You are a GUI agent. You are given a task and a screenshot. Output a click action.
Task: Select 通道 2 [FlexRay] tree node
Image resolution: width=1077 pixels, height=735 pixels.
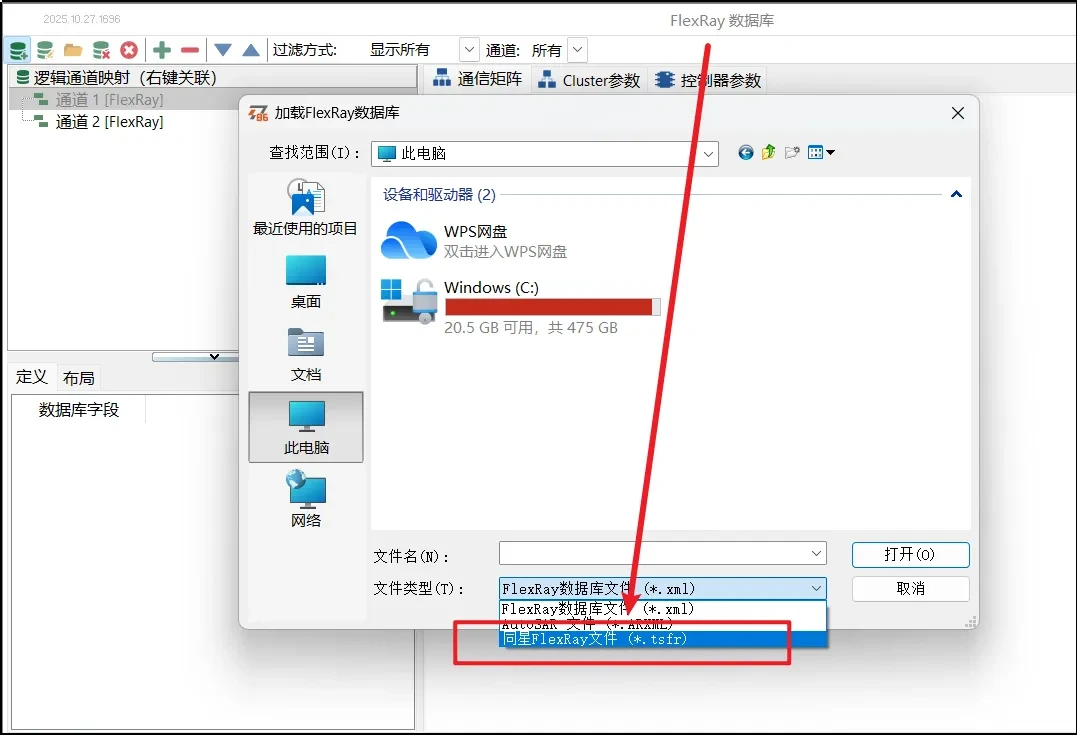[x=109, y=122]
